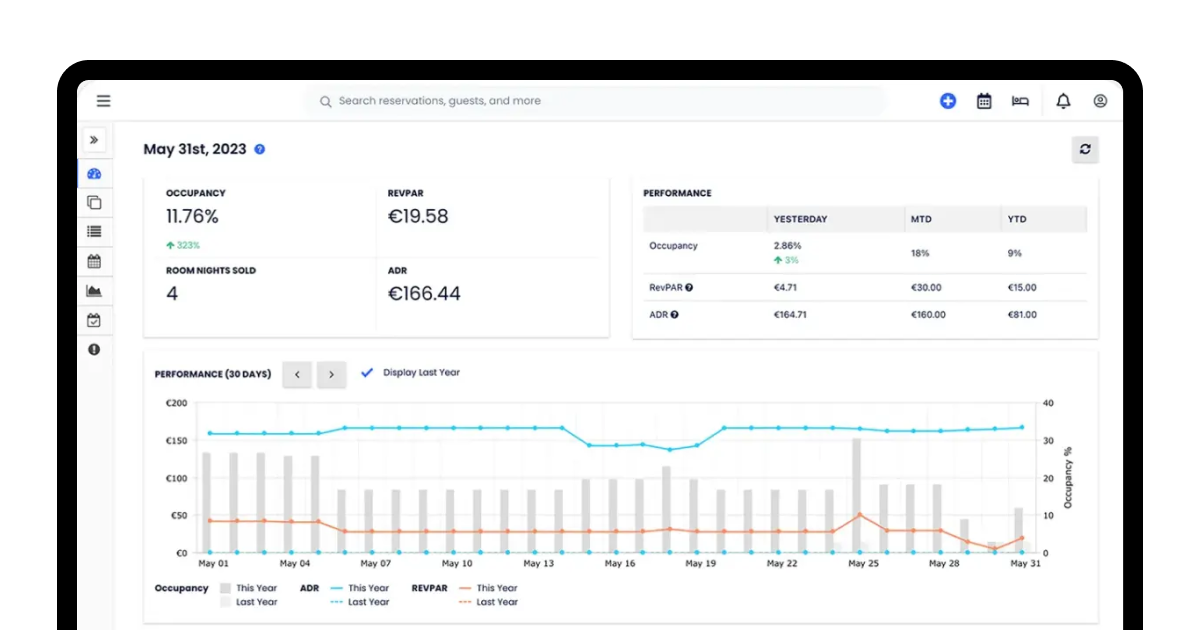Screen dimensions: 1200x630
Task: Click the €19.58 RevPAR value
Action: (x=418, y=216)
